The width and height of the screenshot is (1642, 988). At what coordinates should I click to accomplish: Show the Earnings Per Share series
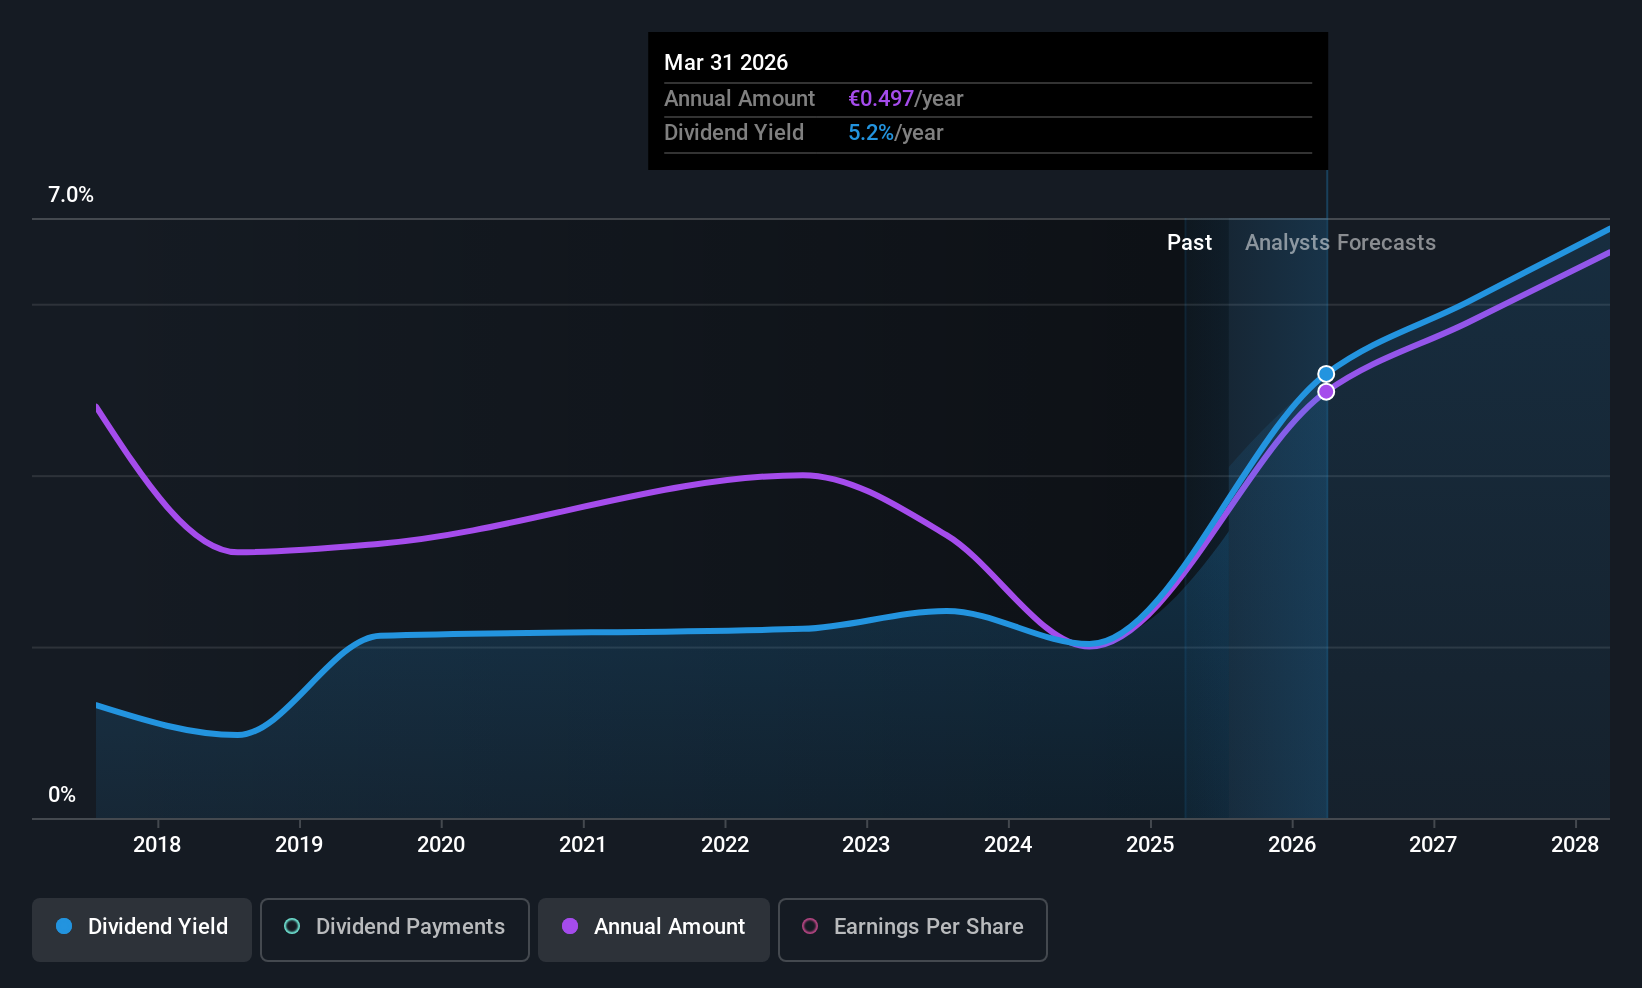912,929
